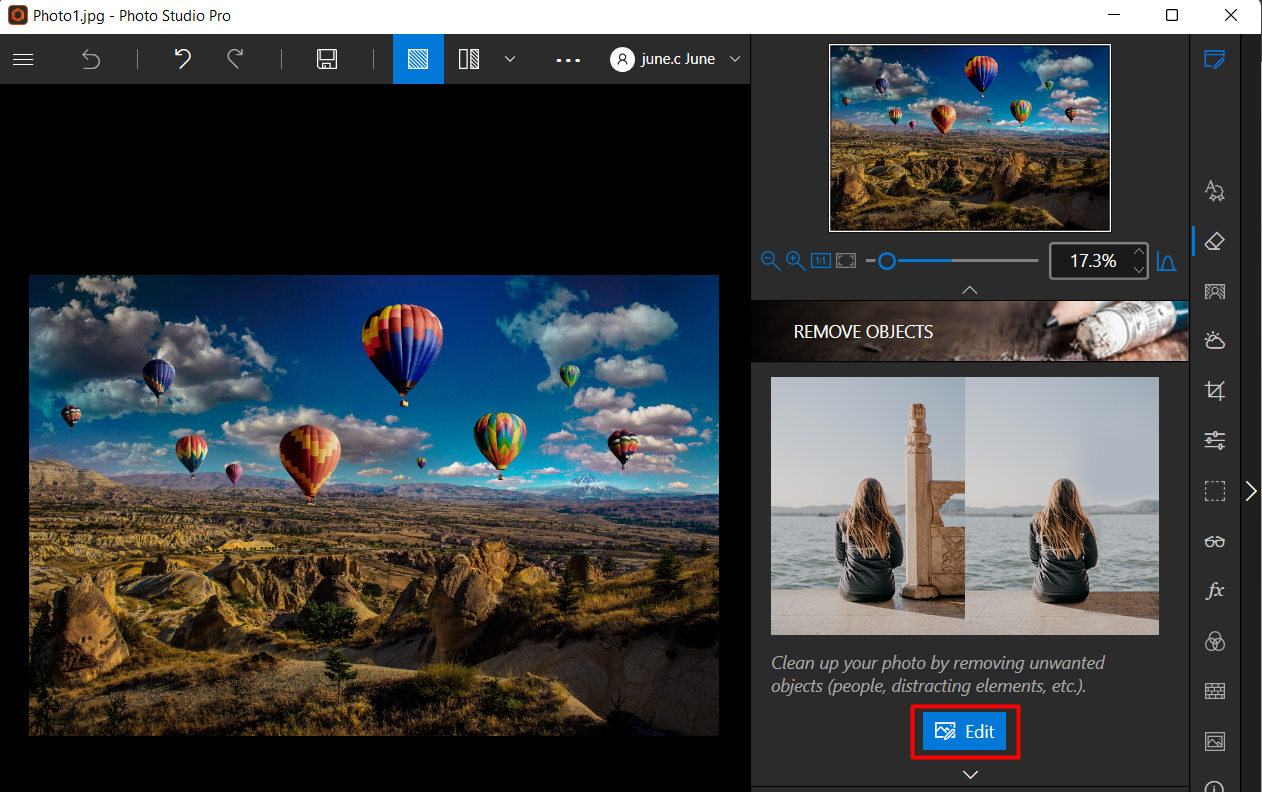1262x792 pixels.
Task: Show the histogram curve icon
Action: coord(1166,262)
